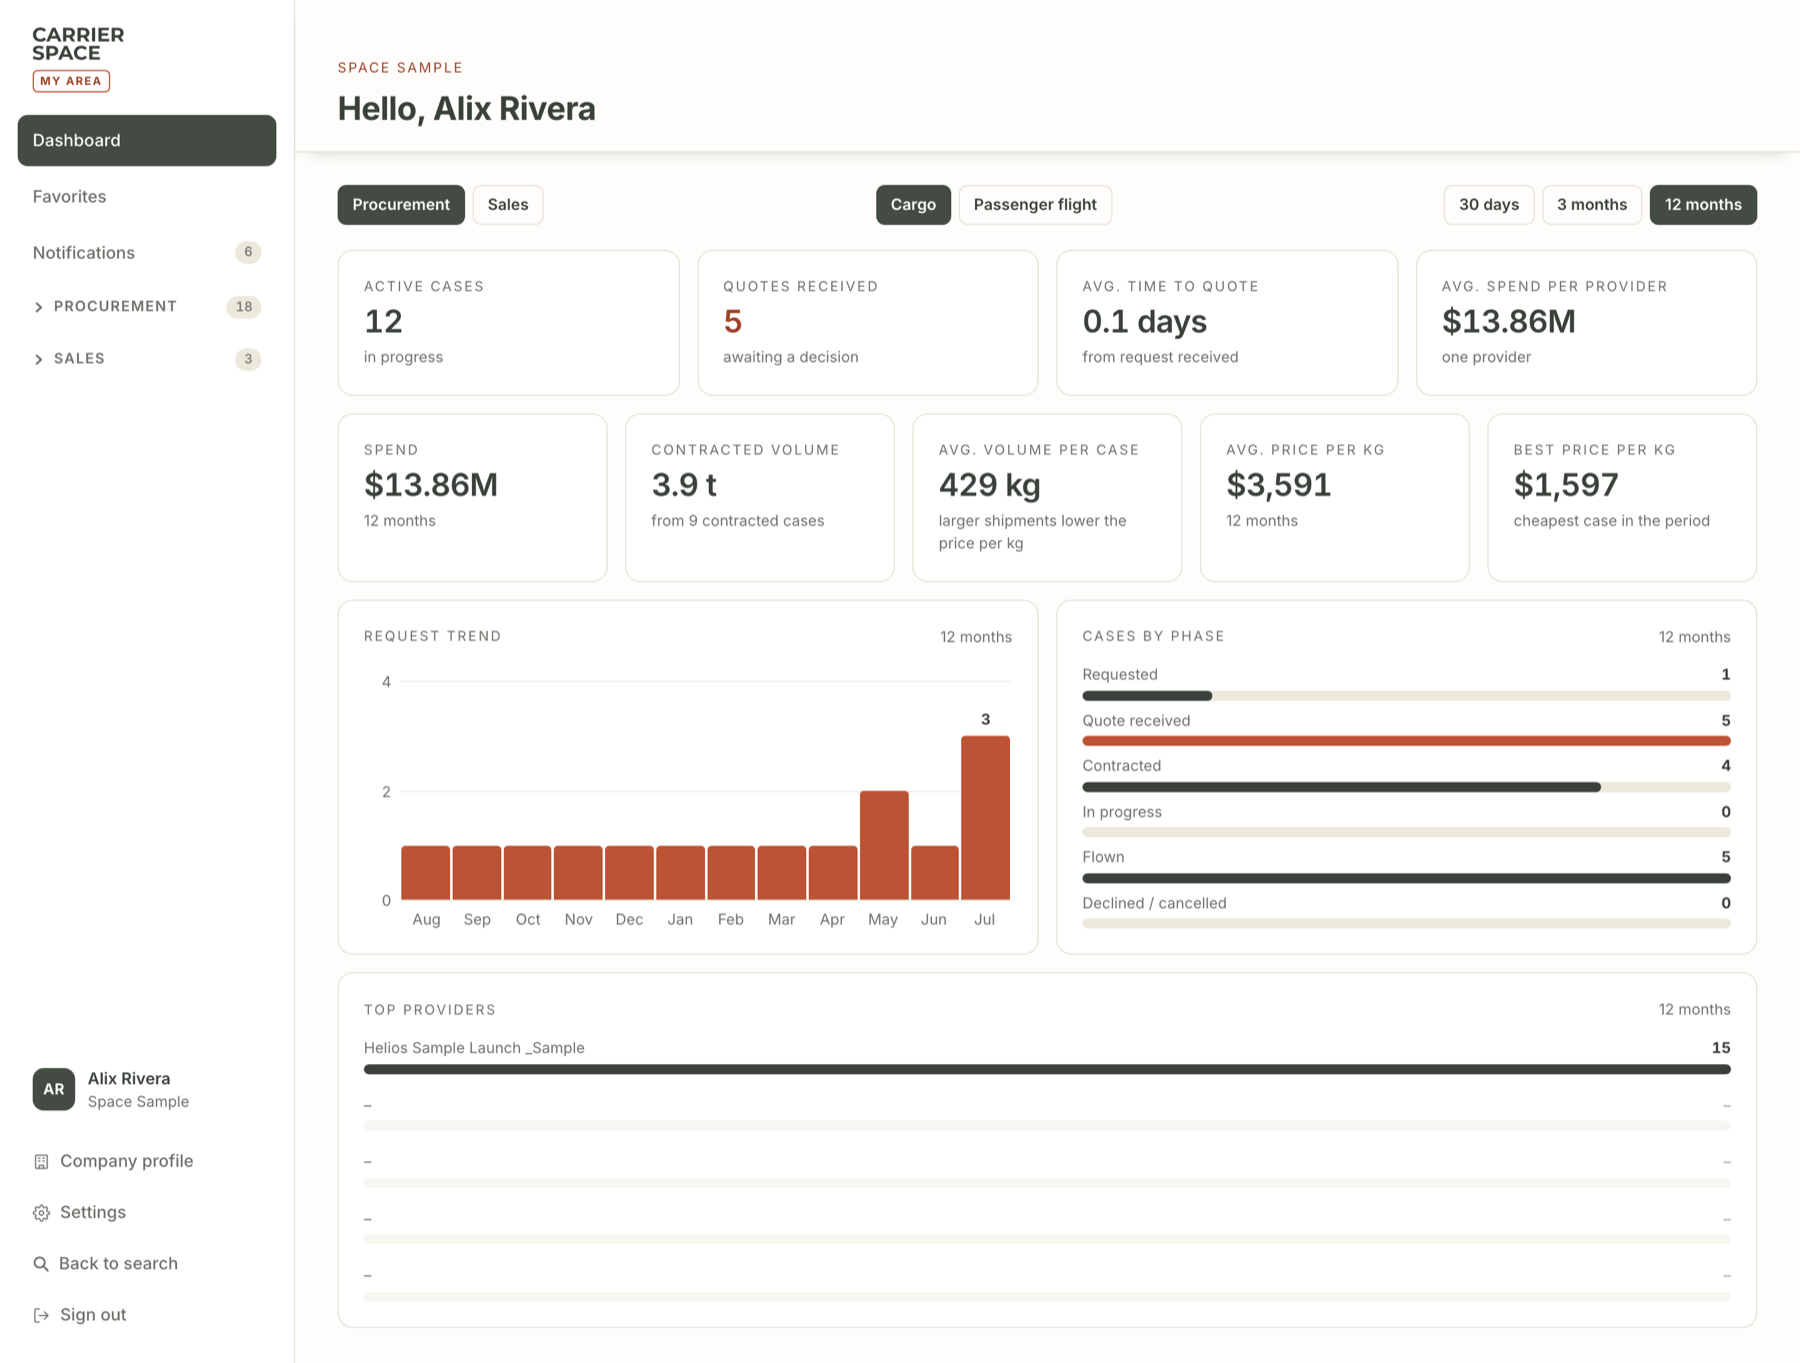This screenshot has width=1800, height=1363.
Task: Click the Notifications count badge showing 6
Action: (x=248, y=252)
